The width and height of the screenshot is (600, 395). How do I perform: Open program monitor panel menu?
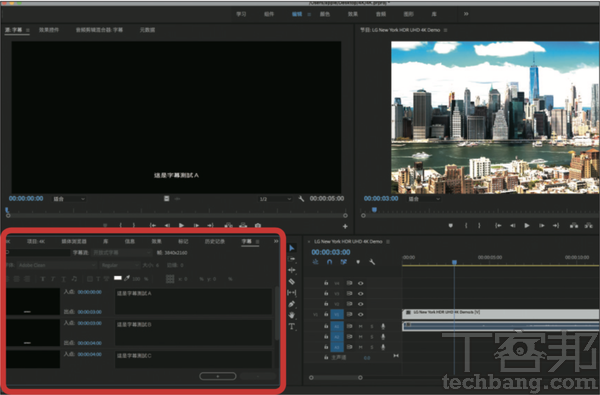pyautogui.click(x=445, y=30)
